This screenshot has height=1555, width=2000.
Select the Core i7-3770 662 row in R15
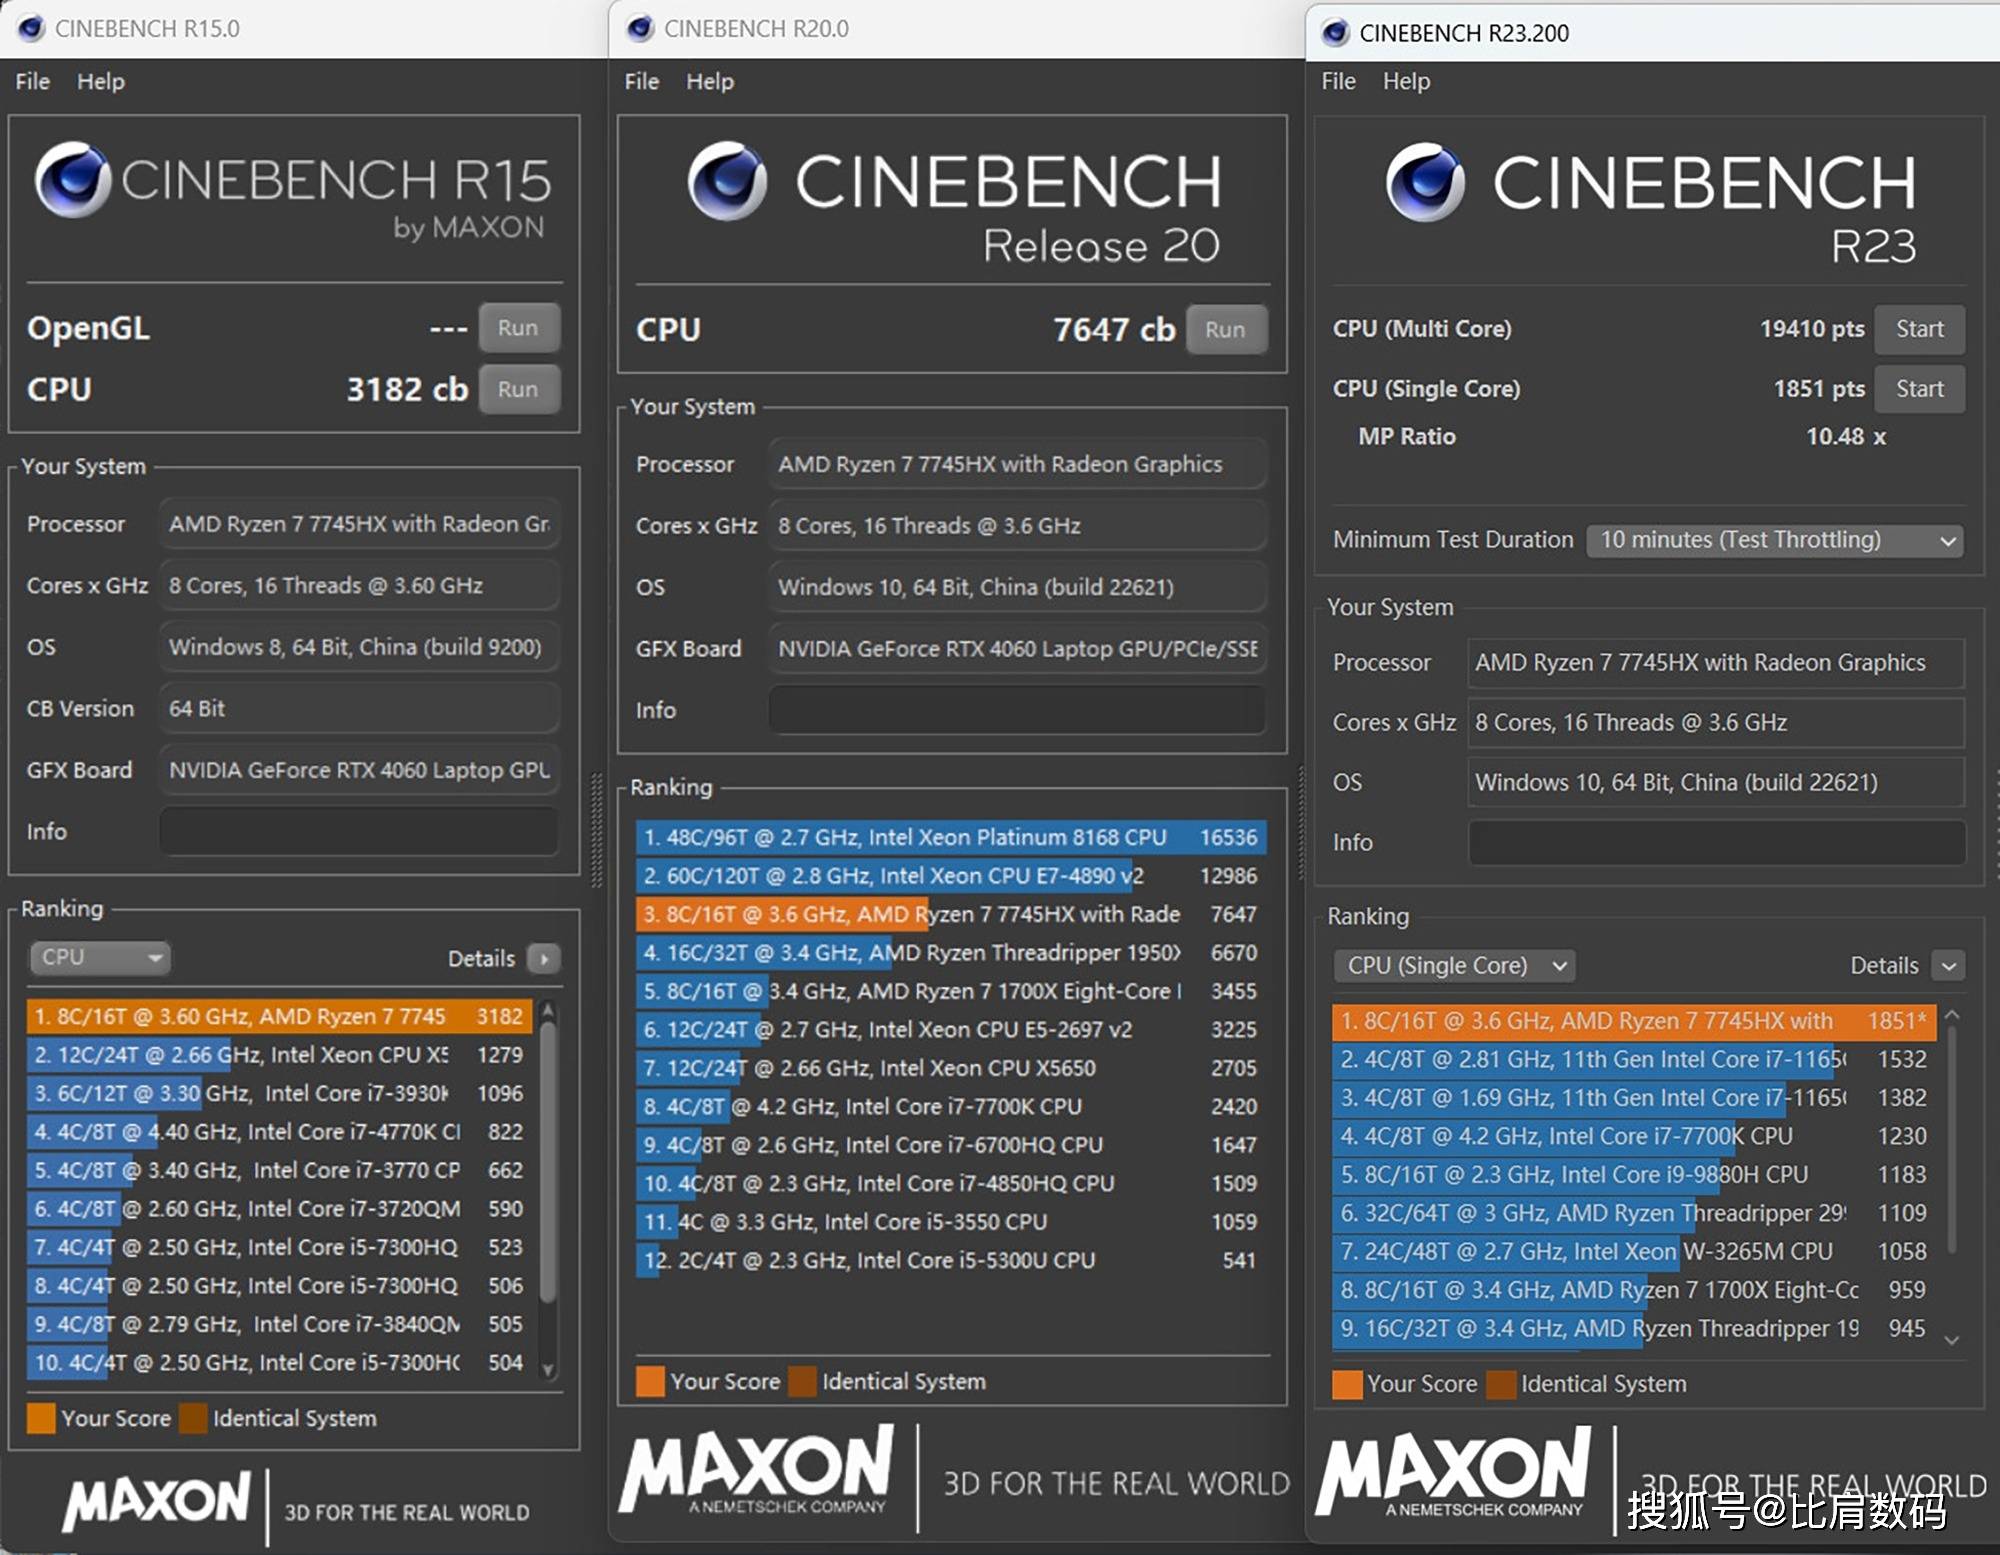tap(280, 1170)
